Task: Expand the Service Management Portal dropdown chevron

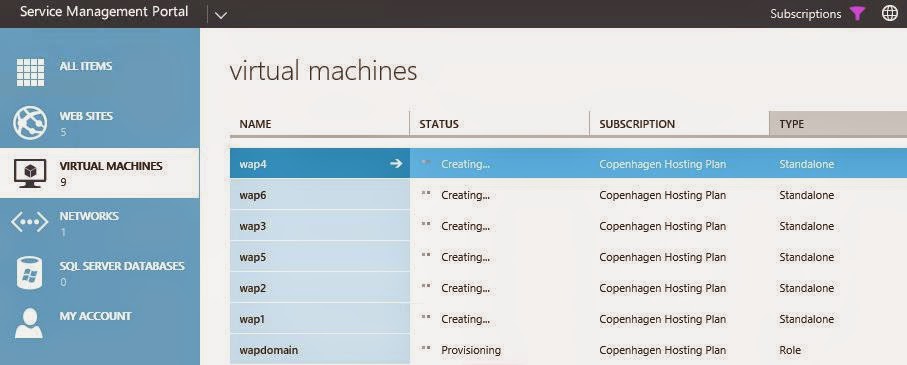Action: coord(220,16)
